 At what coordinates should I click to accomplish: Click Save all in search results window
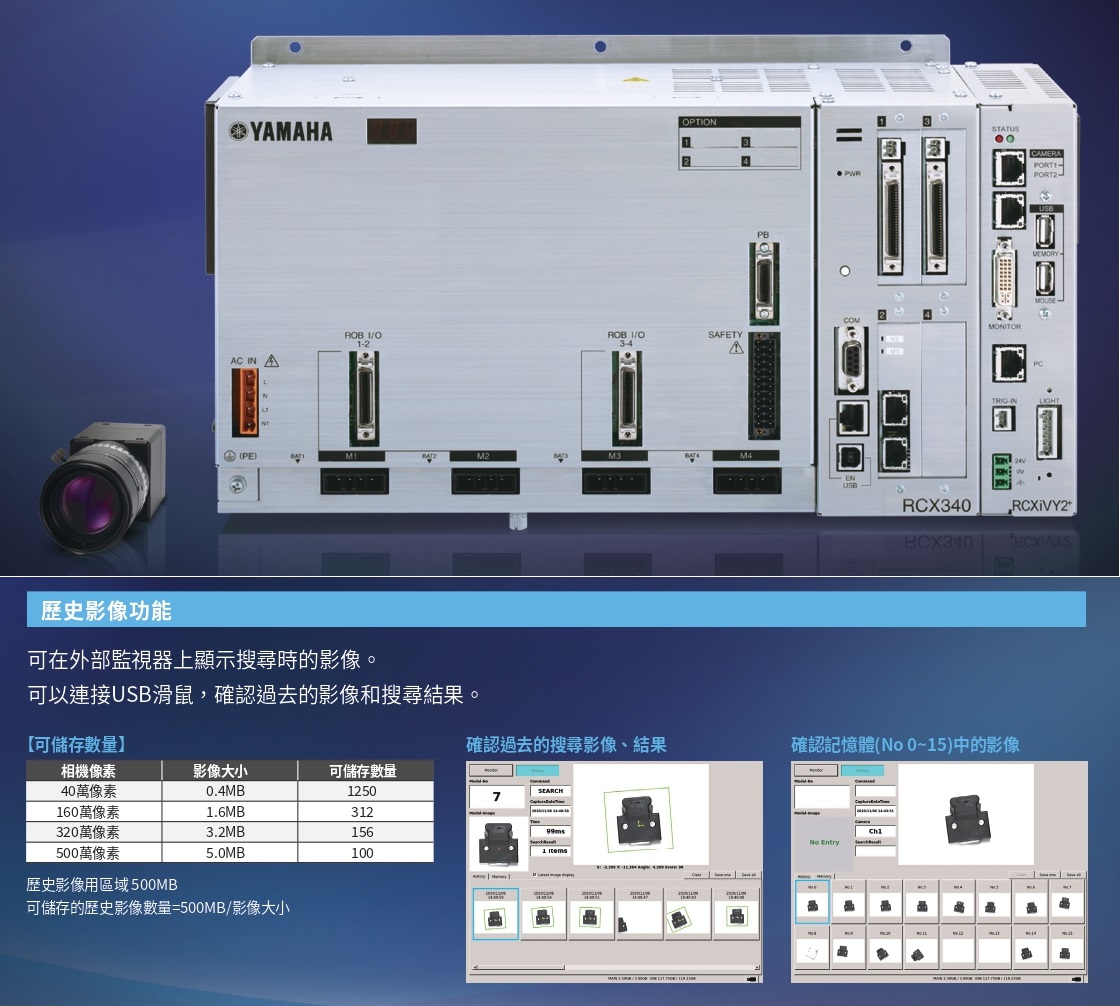point(749,875)
